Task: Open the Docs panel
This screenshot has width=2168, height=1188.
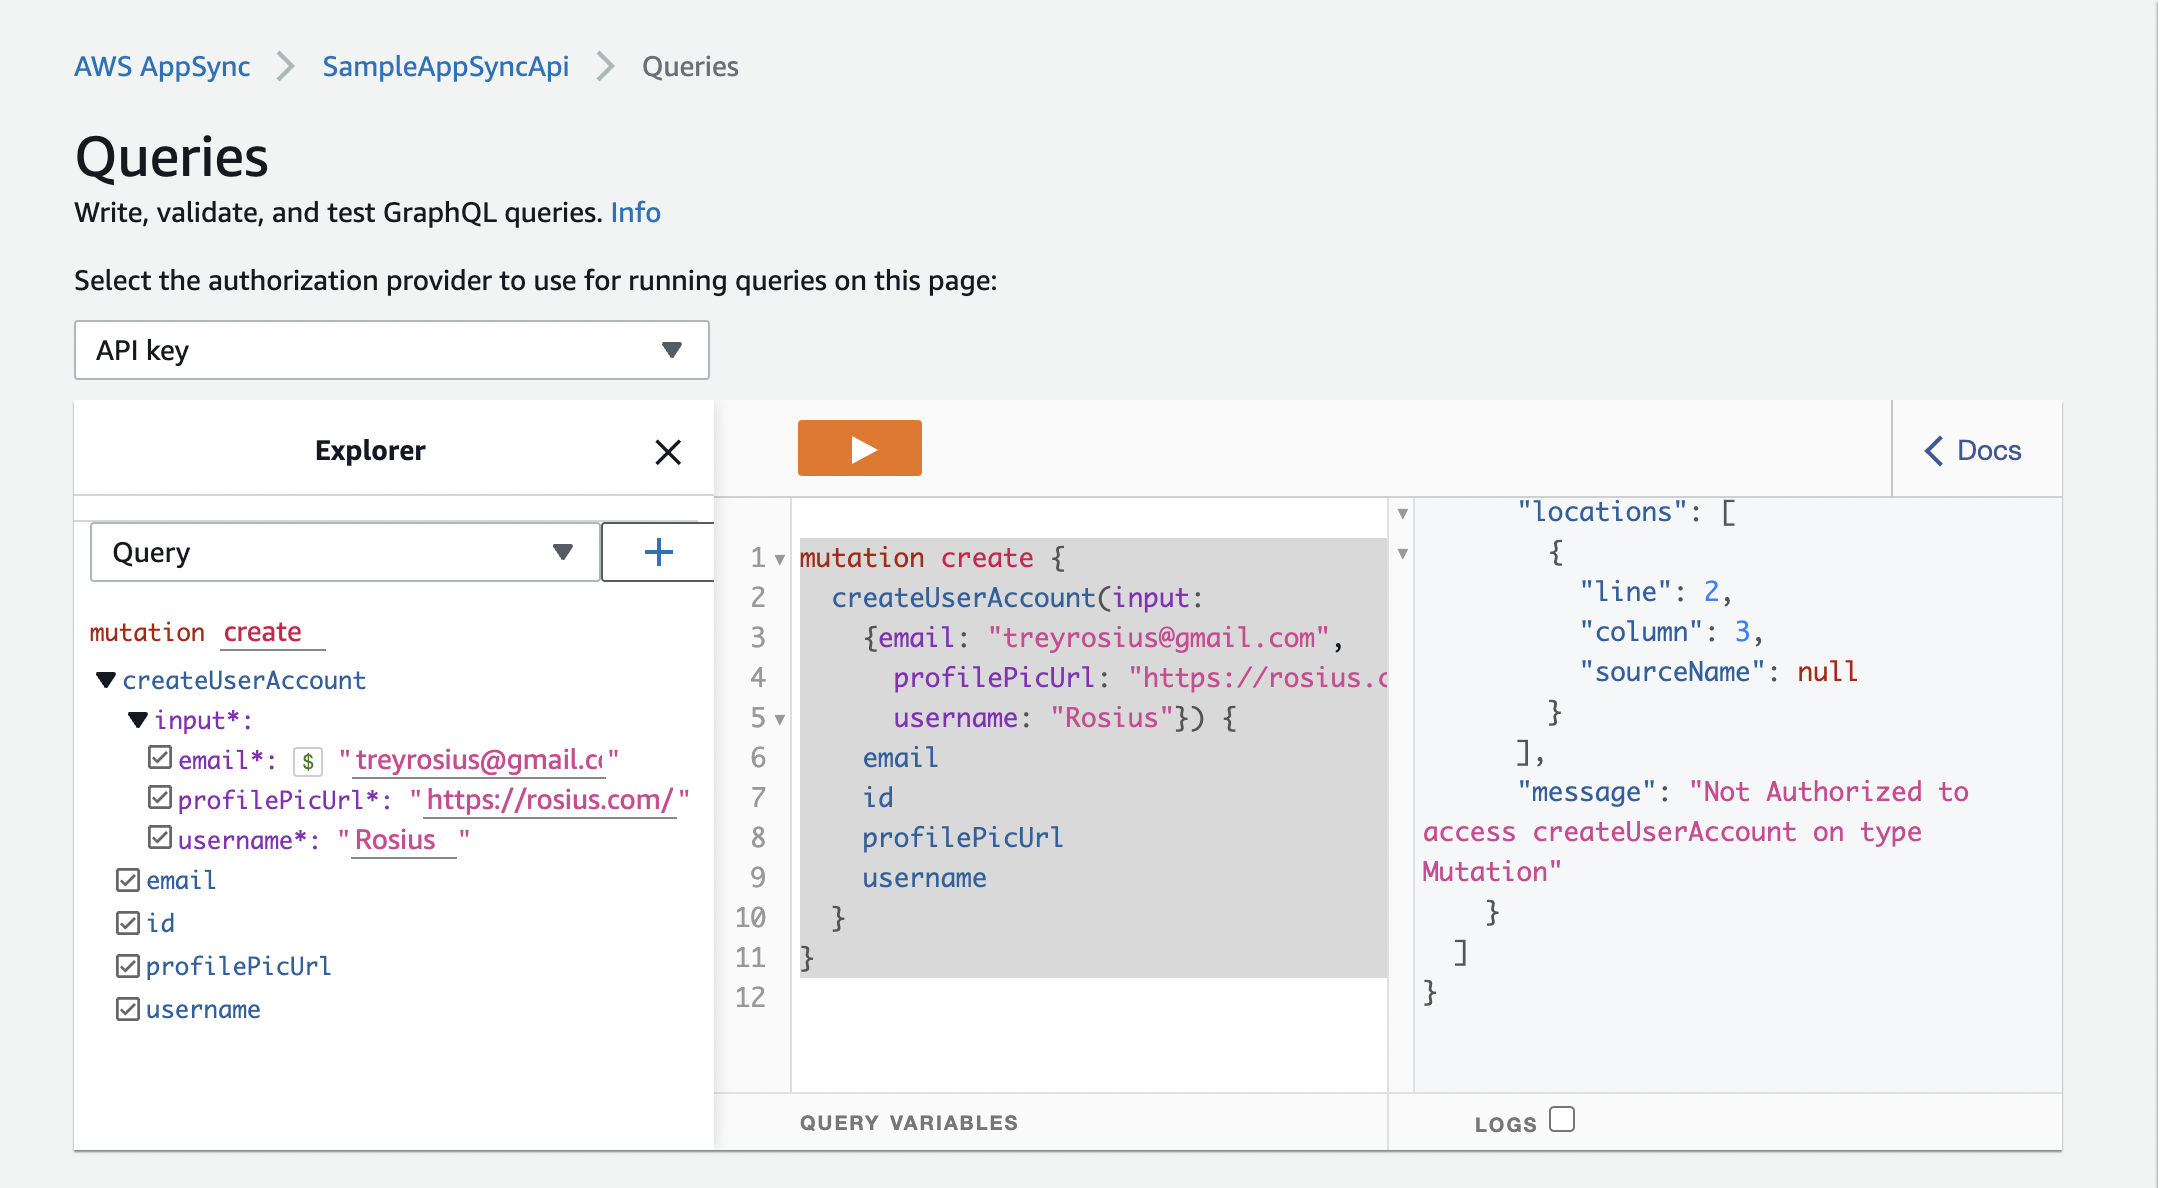Action: (x=1973, y=451)
